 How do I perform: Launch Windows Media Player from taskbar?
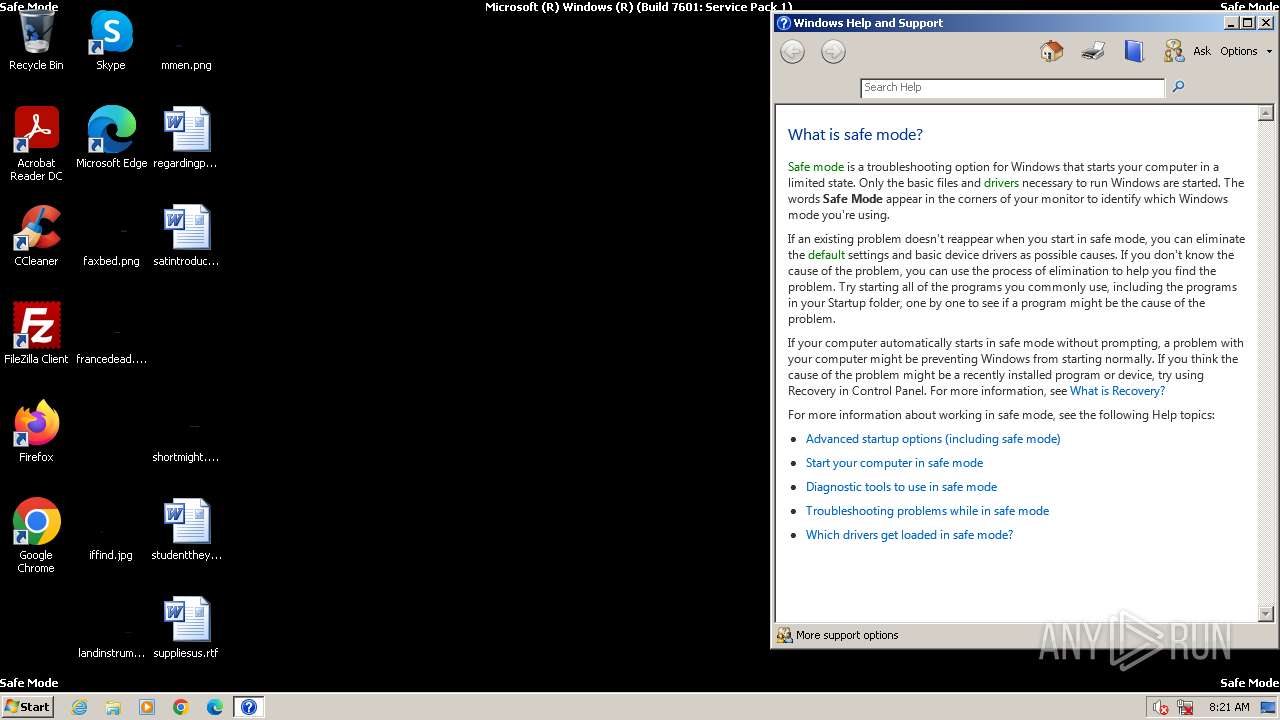coord(147,707)
